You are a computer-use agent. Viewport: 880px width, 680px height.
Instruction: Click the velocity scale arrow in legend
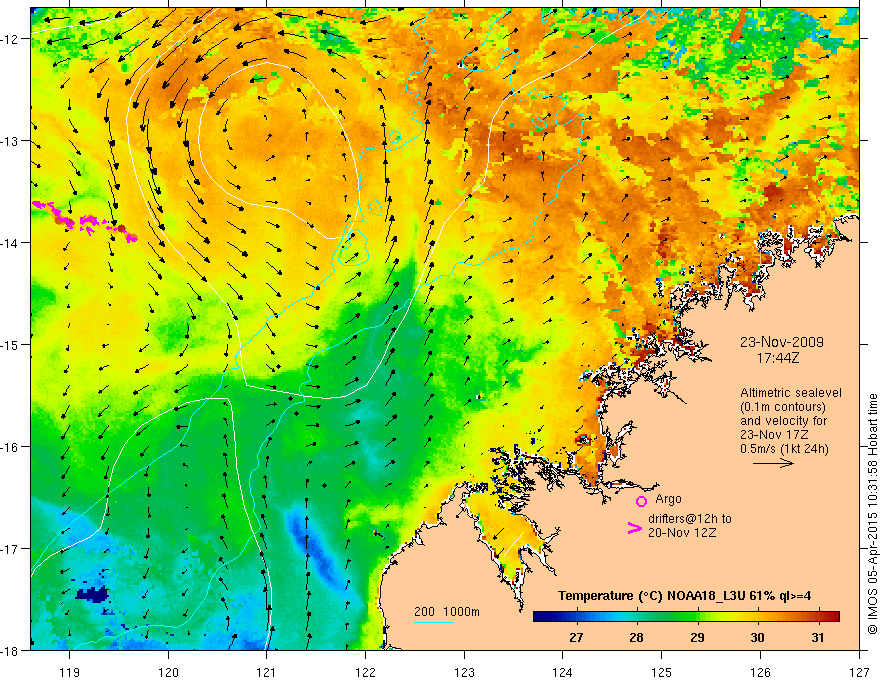click(773, 463)
